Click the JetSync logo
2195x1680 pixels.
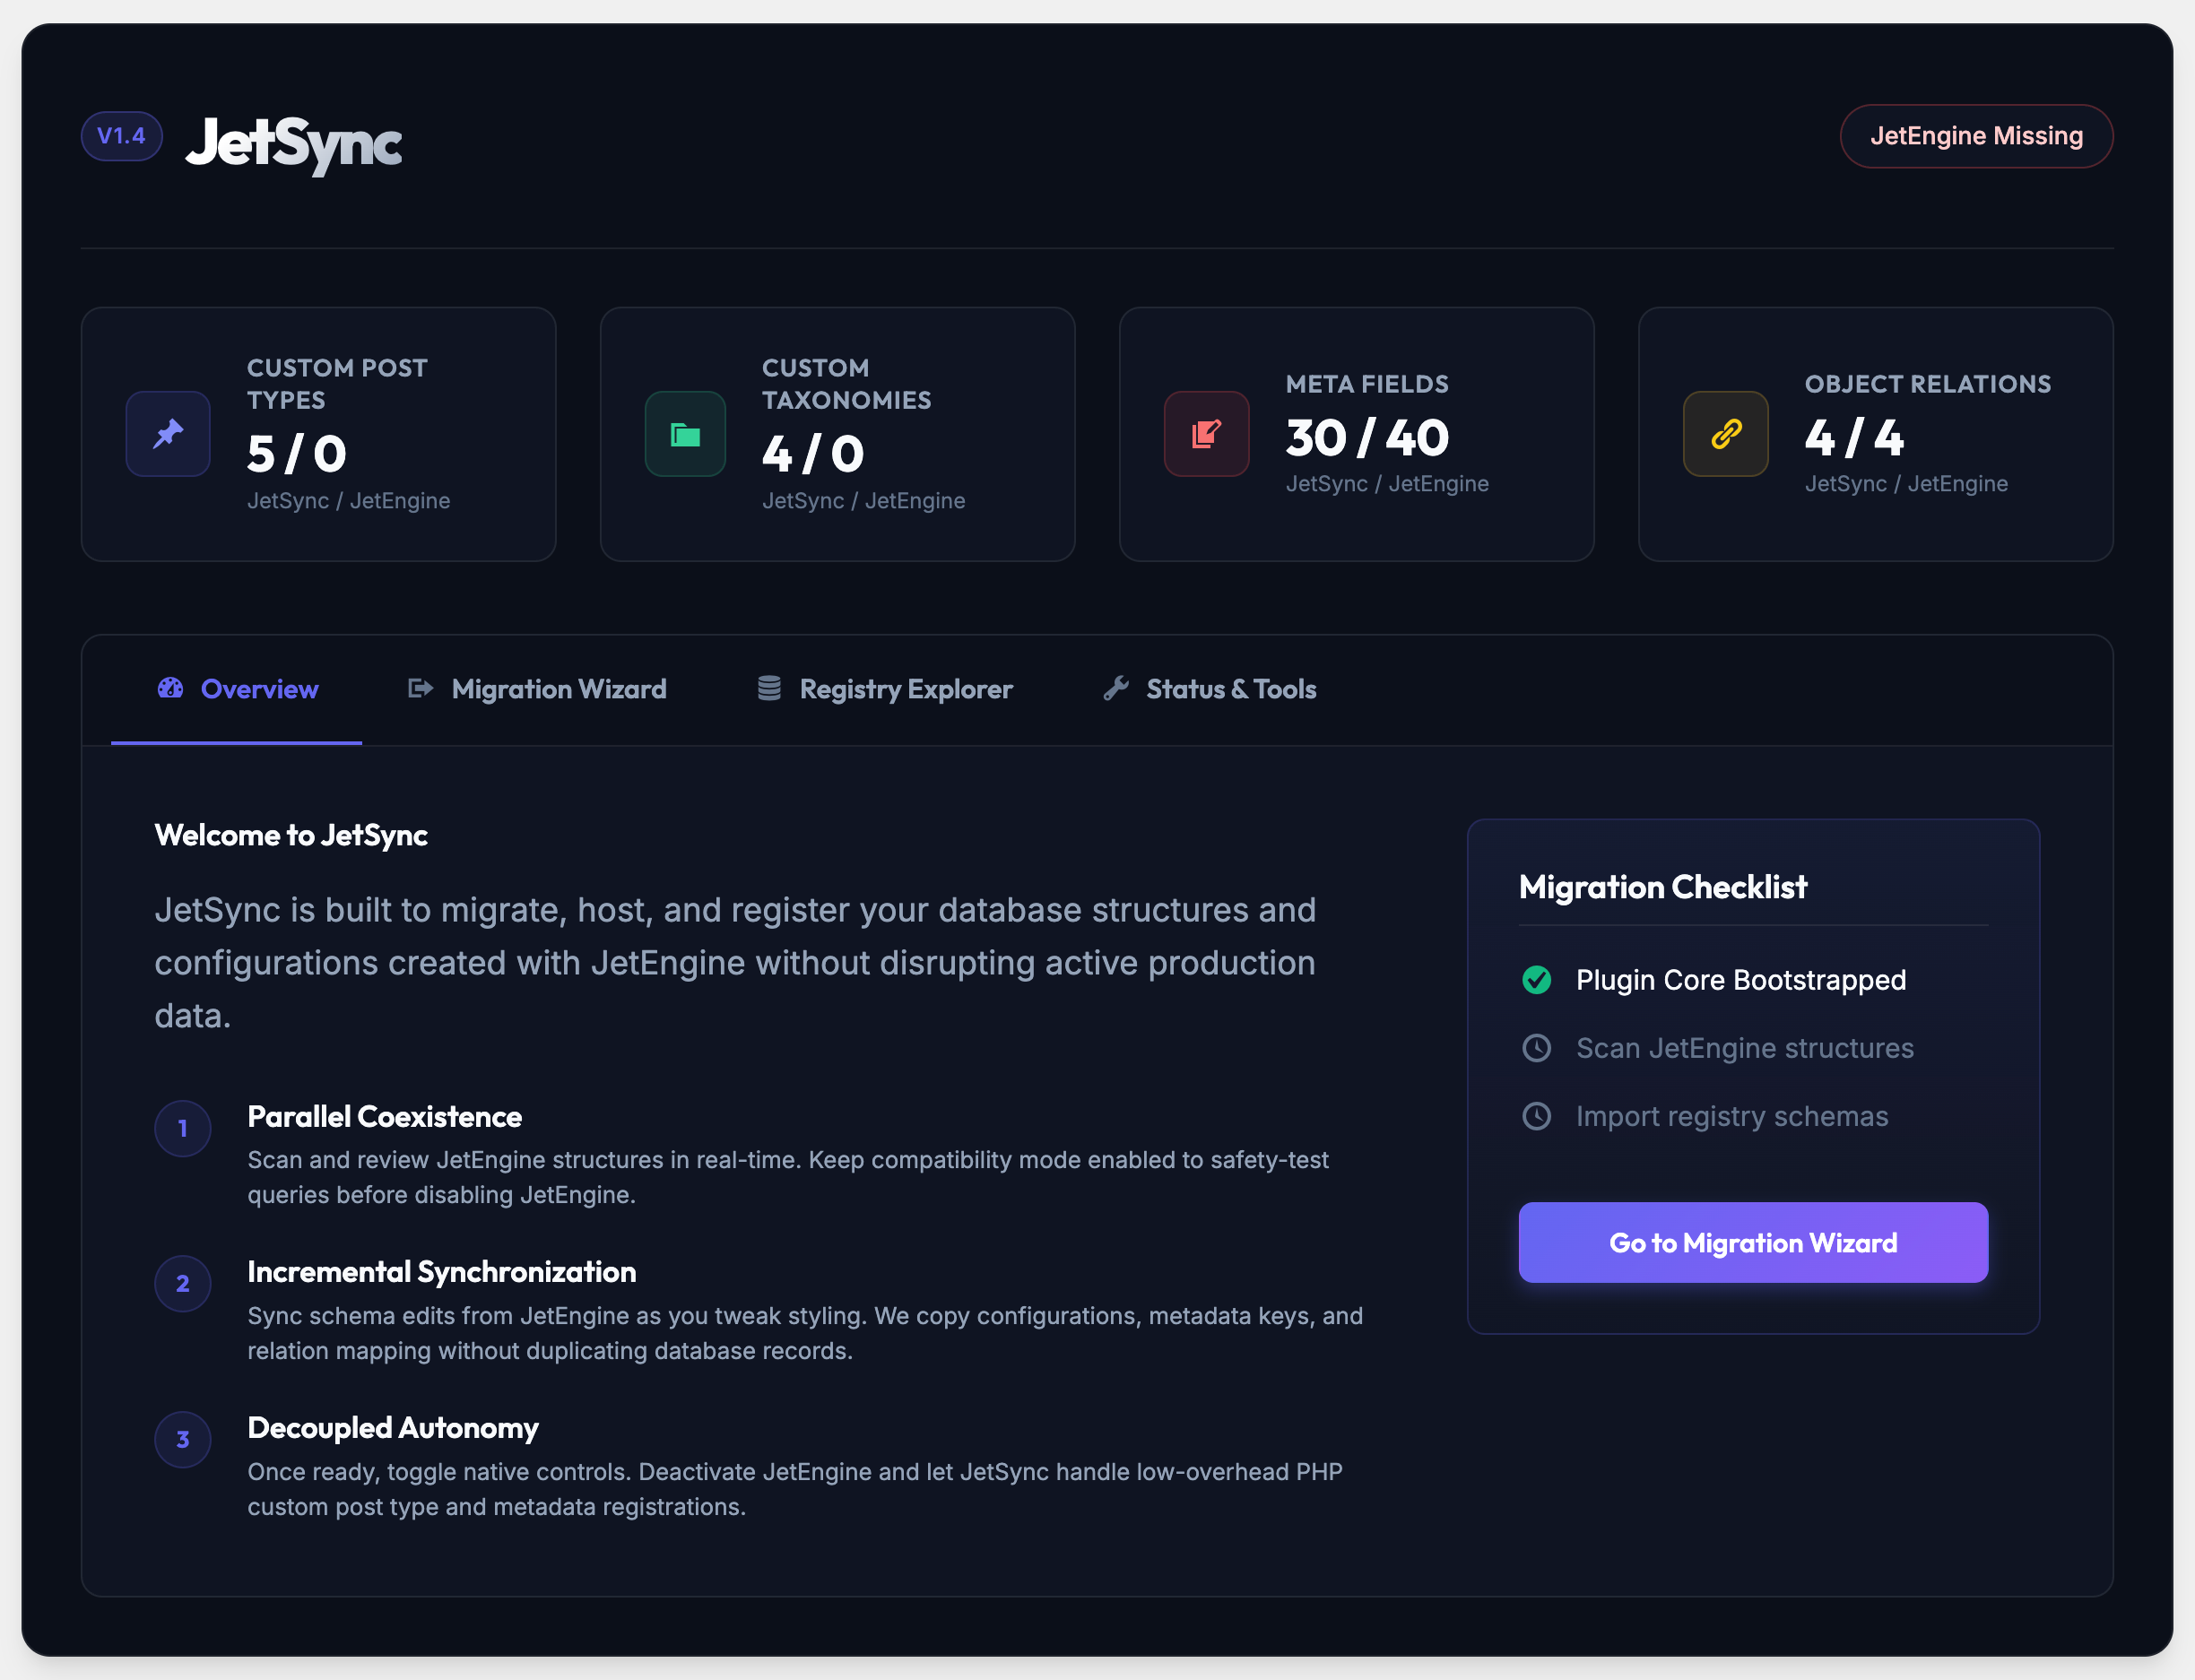pos(294,144)
